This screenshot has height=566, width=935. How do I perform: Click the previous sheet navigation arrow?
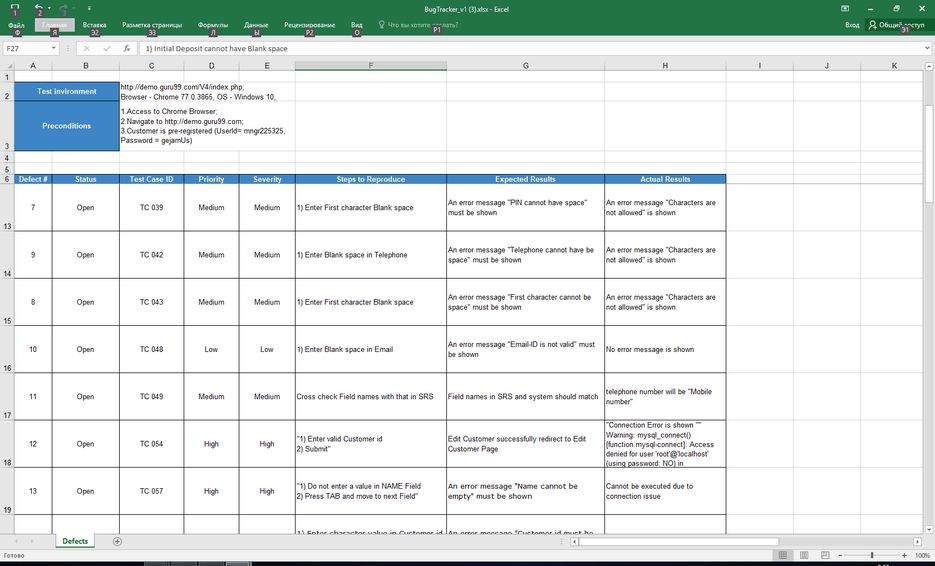pyautogui.click(x=17, y=542)
